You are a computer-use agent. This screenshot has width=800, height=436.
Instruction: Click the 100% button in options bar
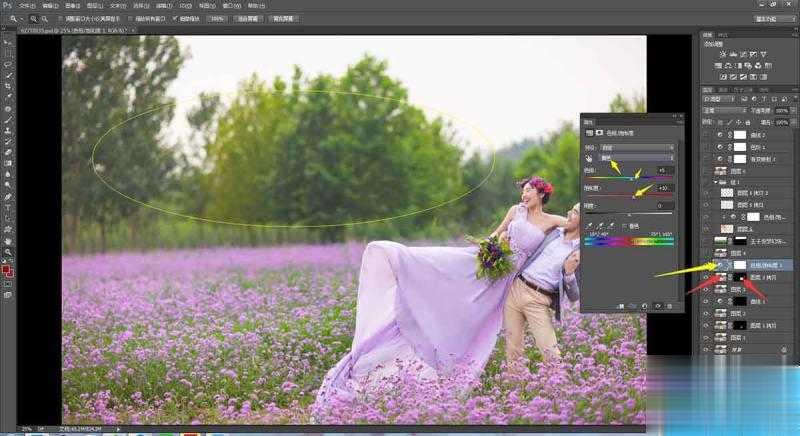click(217, 19)
